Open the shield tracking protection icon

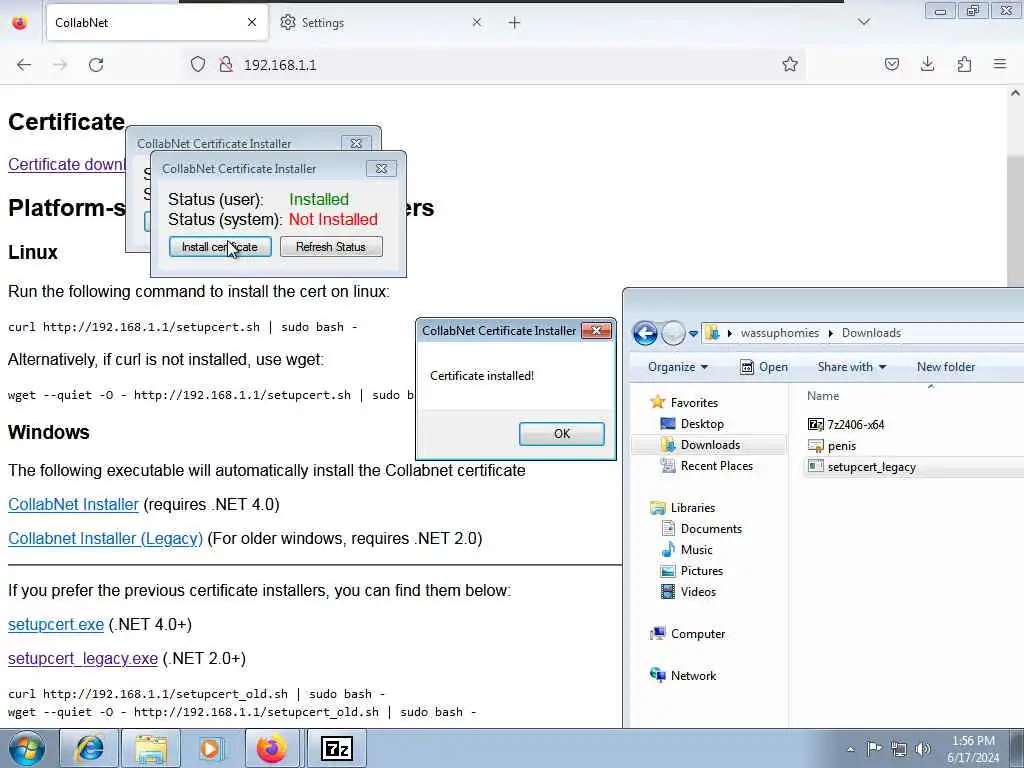[198, 64]
